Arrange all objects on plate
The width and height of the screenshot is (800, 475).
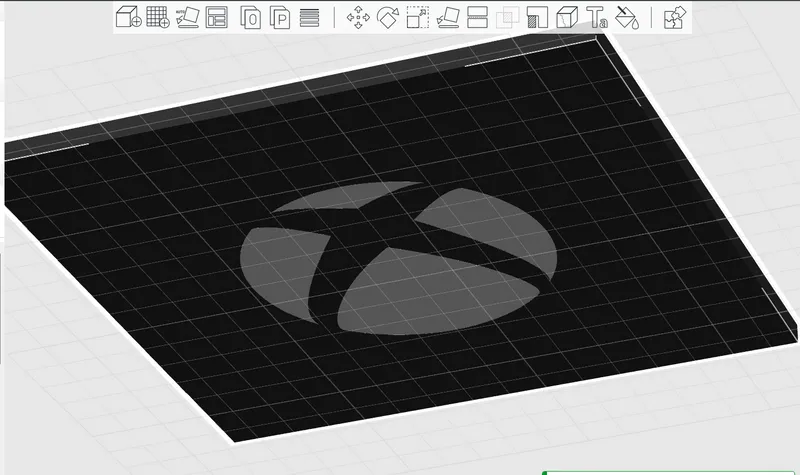(216, 17)
